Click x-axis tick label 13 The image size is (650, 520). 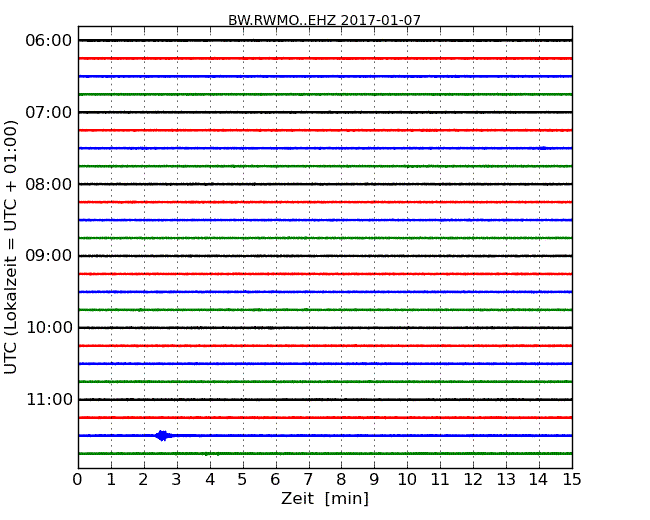[506, 480]
